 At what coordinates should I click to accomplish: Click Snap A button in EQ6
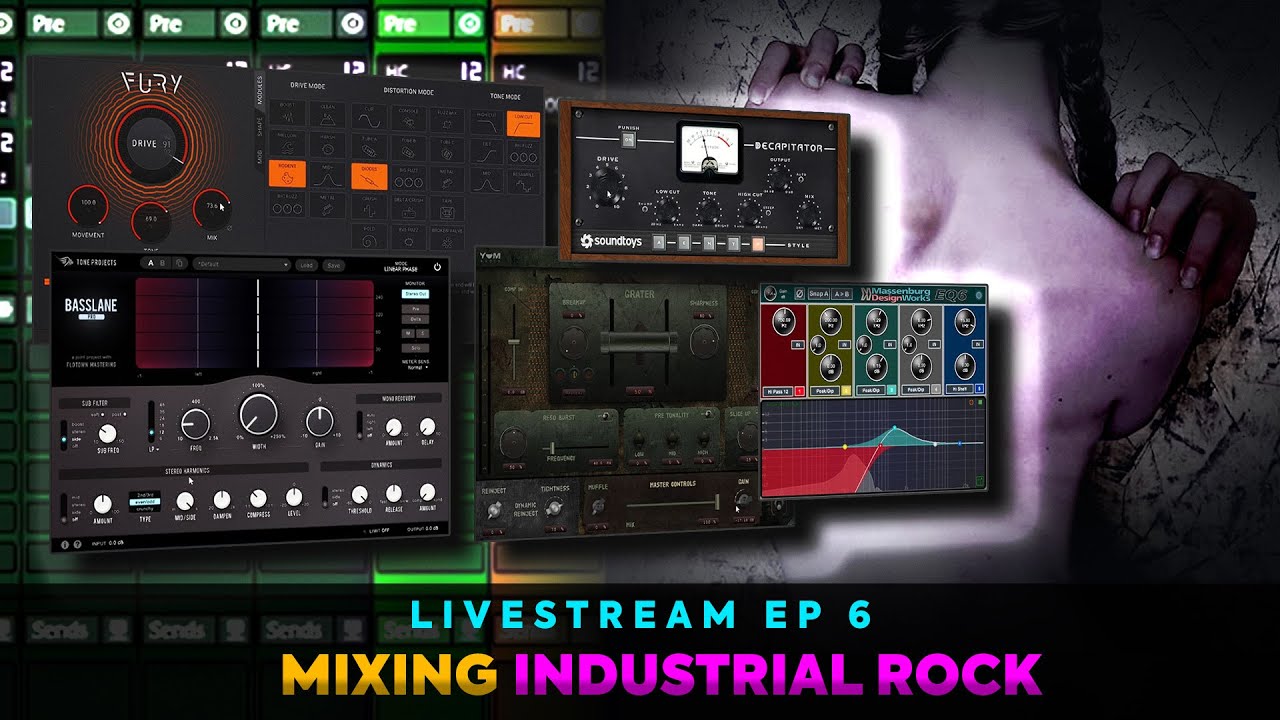pyautogui.click(x=819, y=294)
